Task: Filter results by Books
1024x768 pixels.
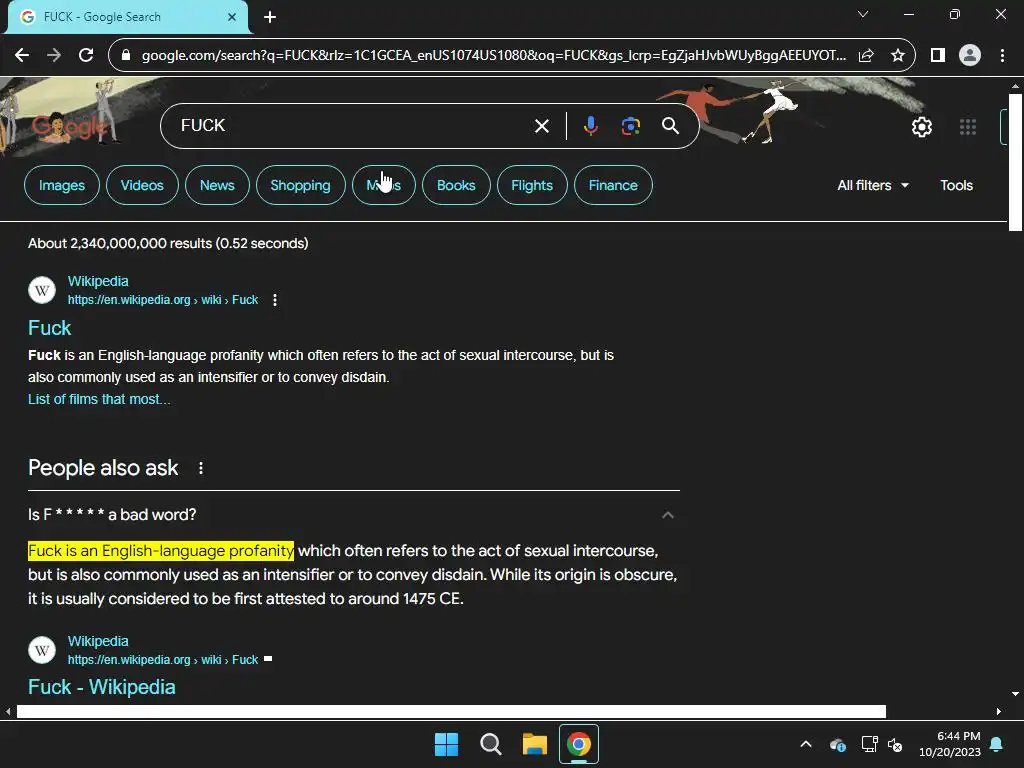Action: [x=456, y=185]
